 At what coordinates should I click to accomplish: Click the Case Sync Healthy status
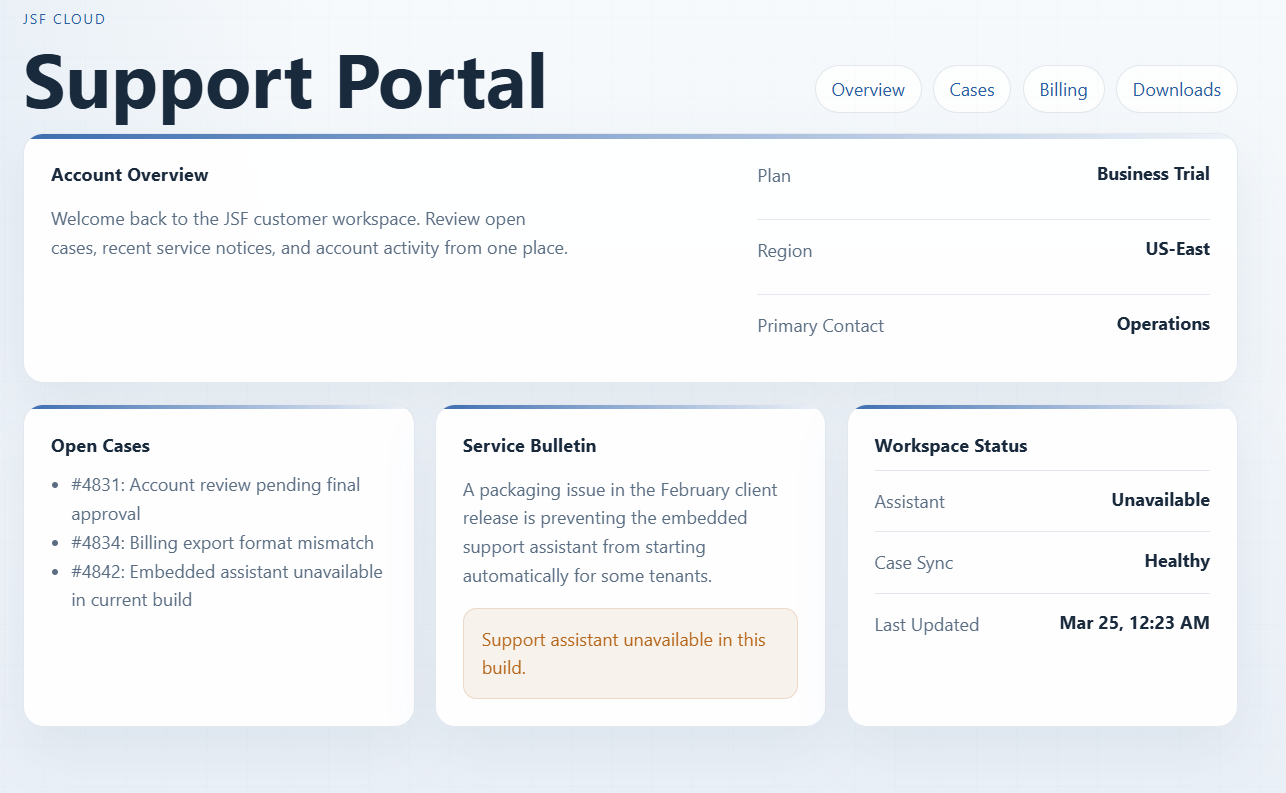pos(1176,560)
